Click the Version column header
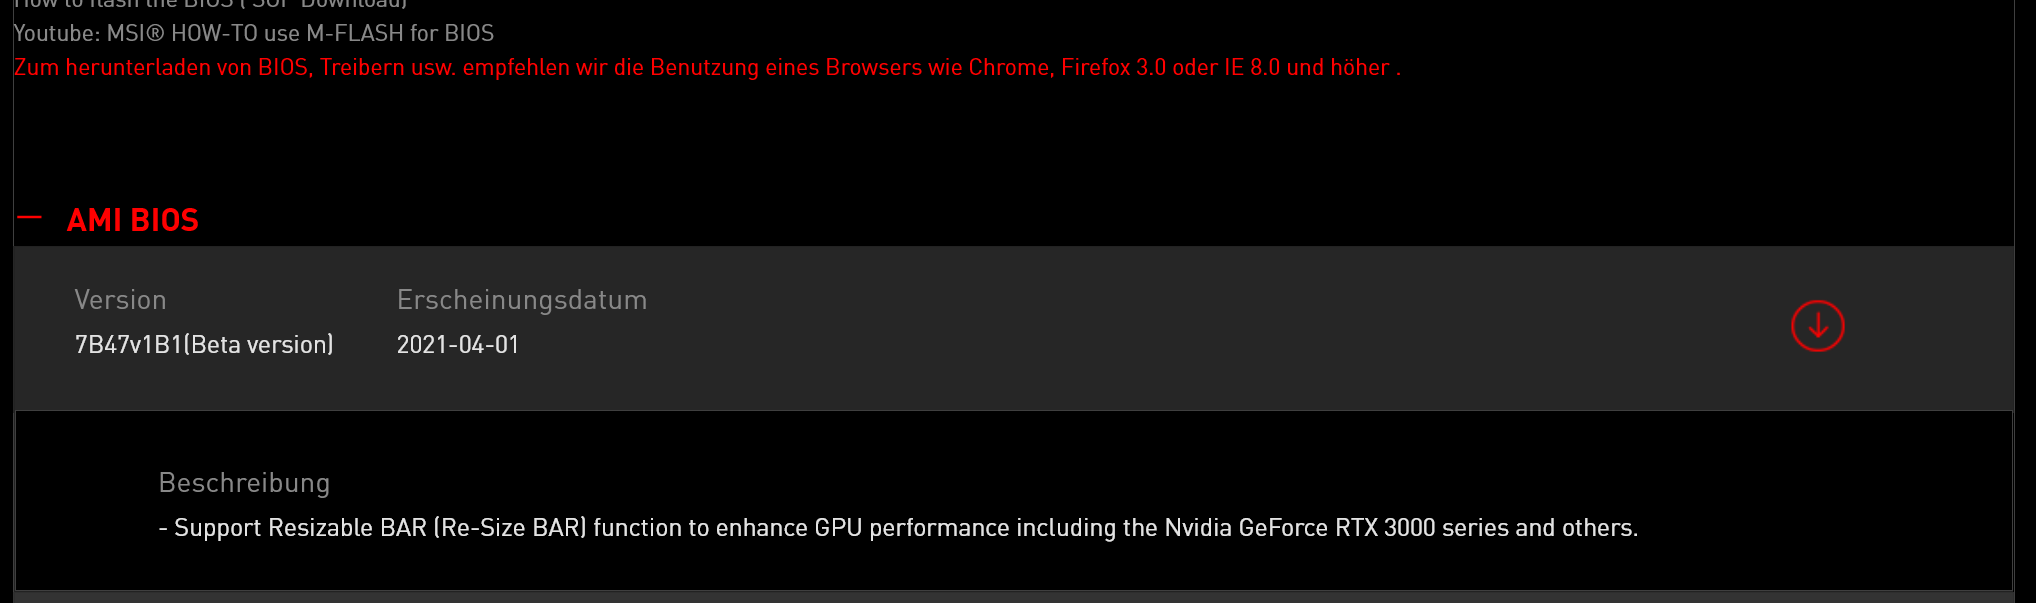This screenshot has height=603, width=2036. 120,298
